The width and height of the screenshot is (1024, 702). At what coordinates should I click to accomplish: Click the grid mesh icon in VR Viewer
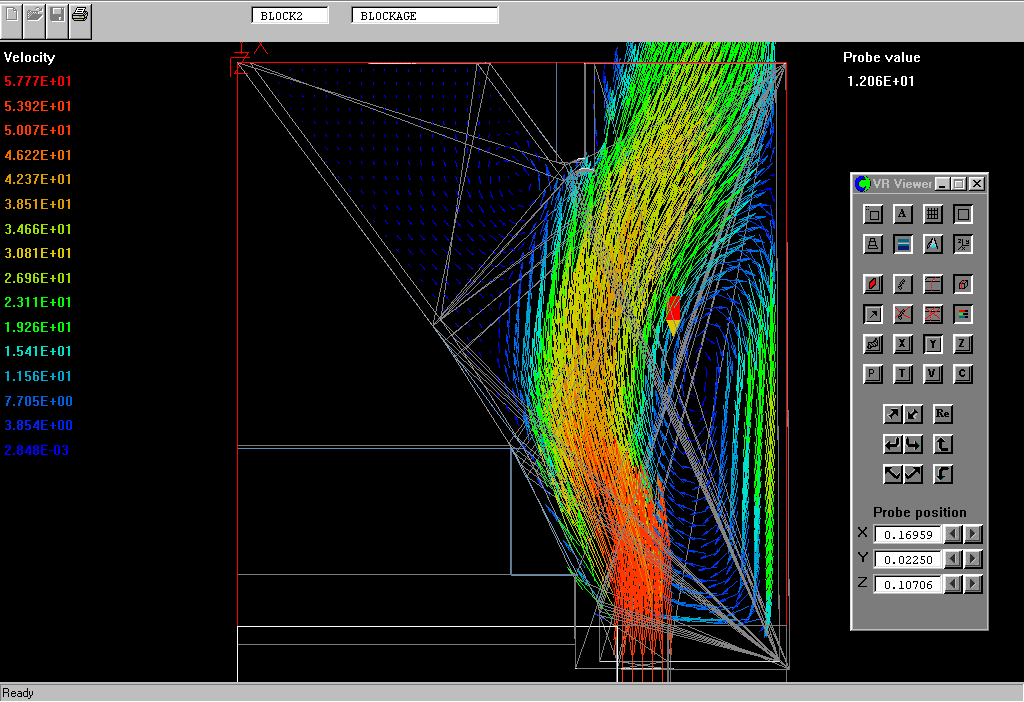[932, 214]
